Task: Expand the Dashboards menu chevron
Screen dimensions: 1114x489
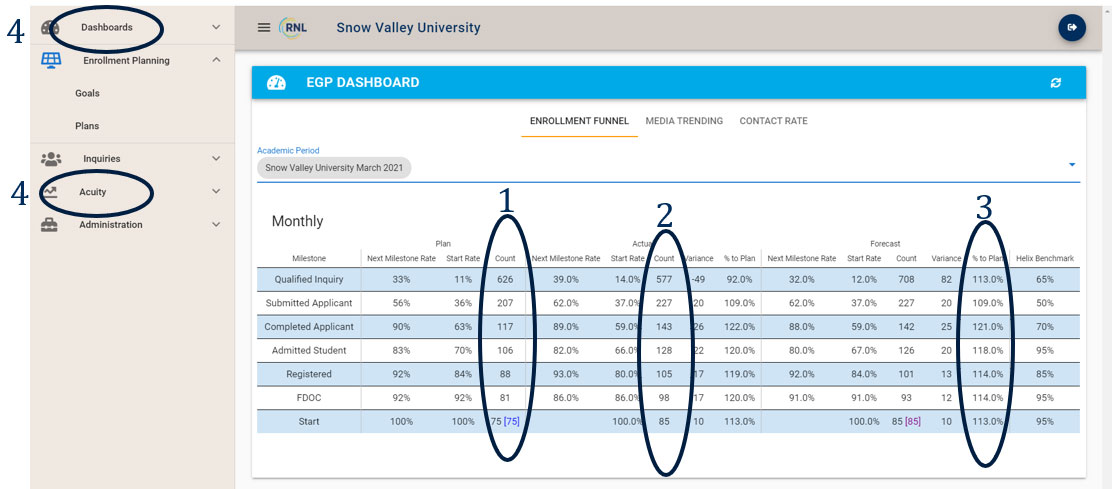Action: pos(216,28)
